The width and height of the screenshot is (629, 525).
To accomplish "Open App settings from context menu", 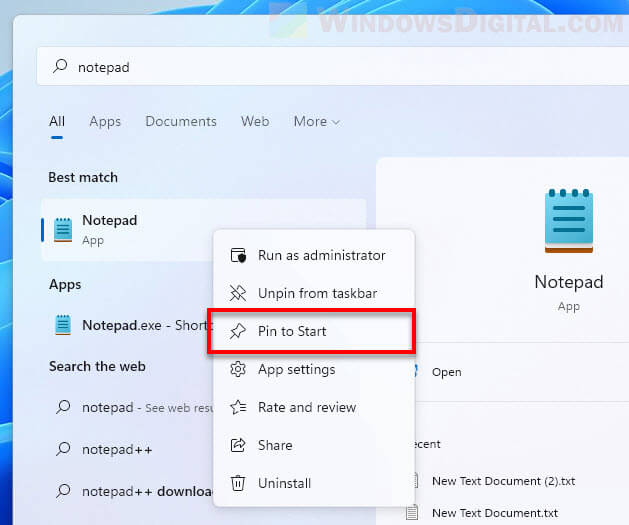I will [x=314, y=369].
